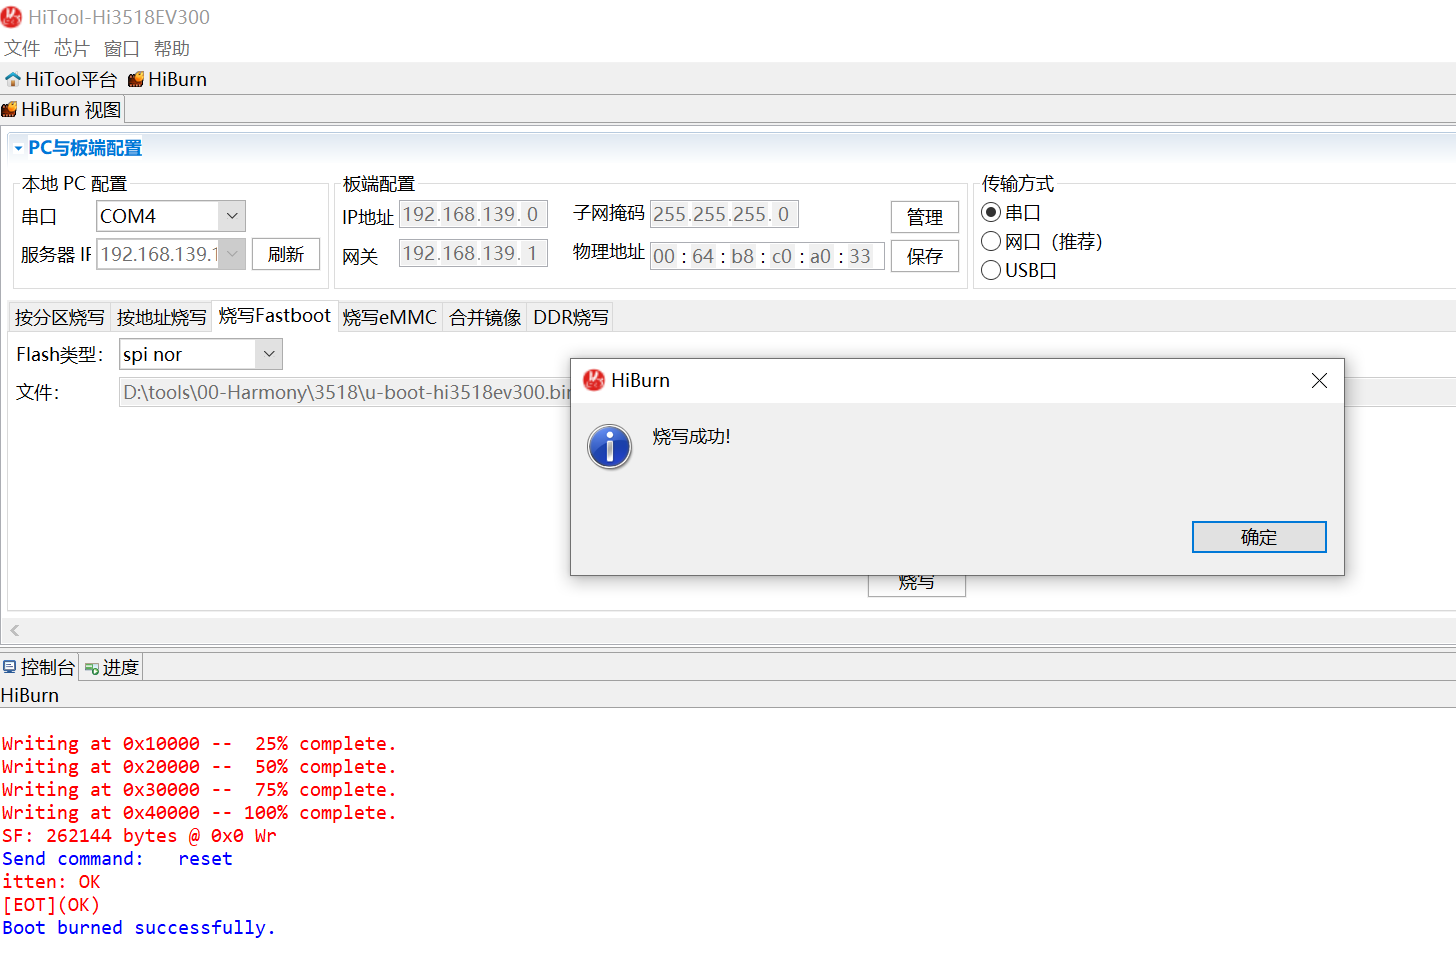This screenshot has height=960, width=1456.
Task: Open the COM4 serial port dropdown
Action: (x=232, y=216)
